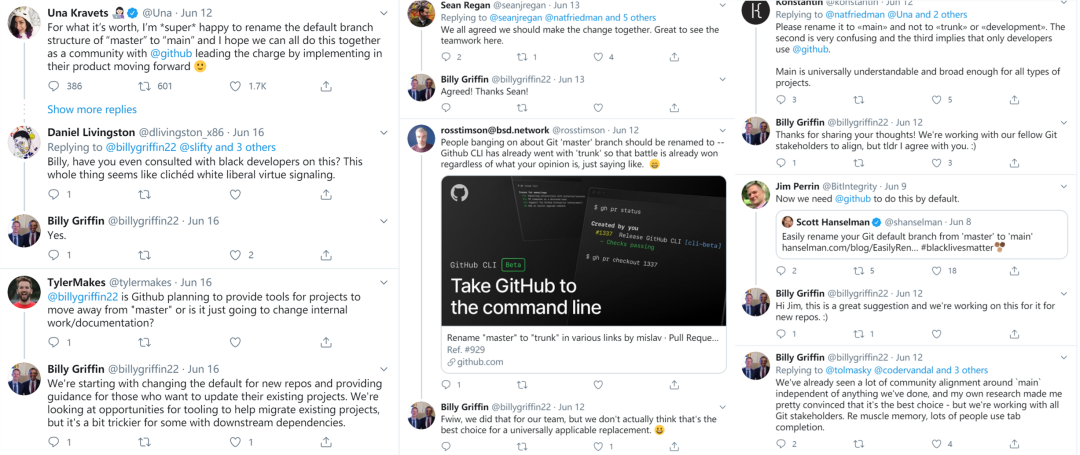Like Konstantin's tweet with 5 likes
Screen dimensions: 1080x455
point(934,99)
